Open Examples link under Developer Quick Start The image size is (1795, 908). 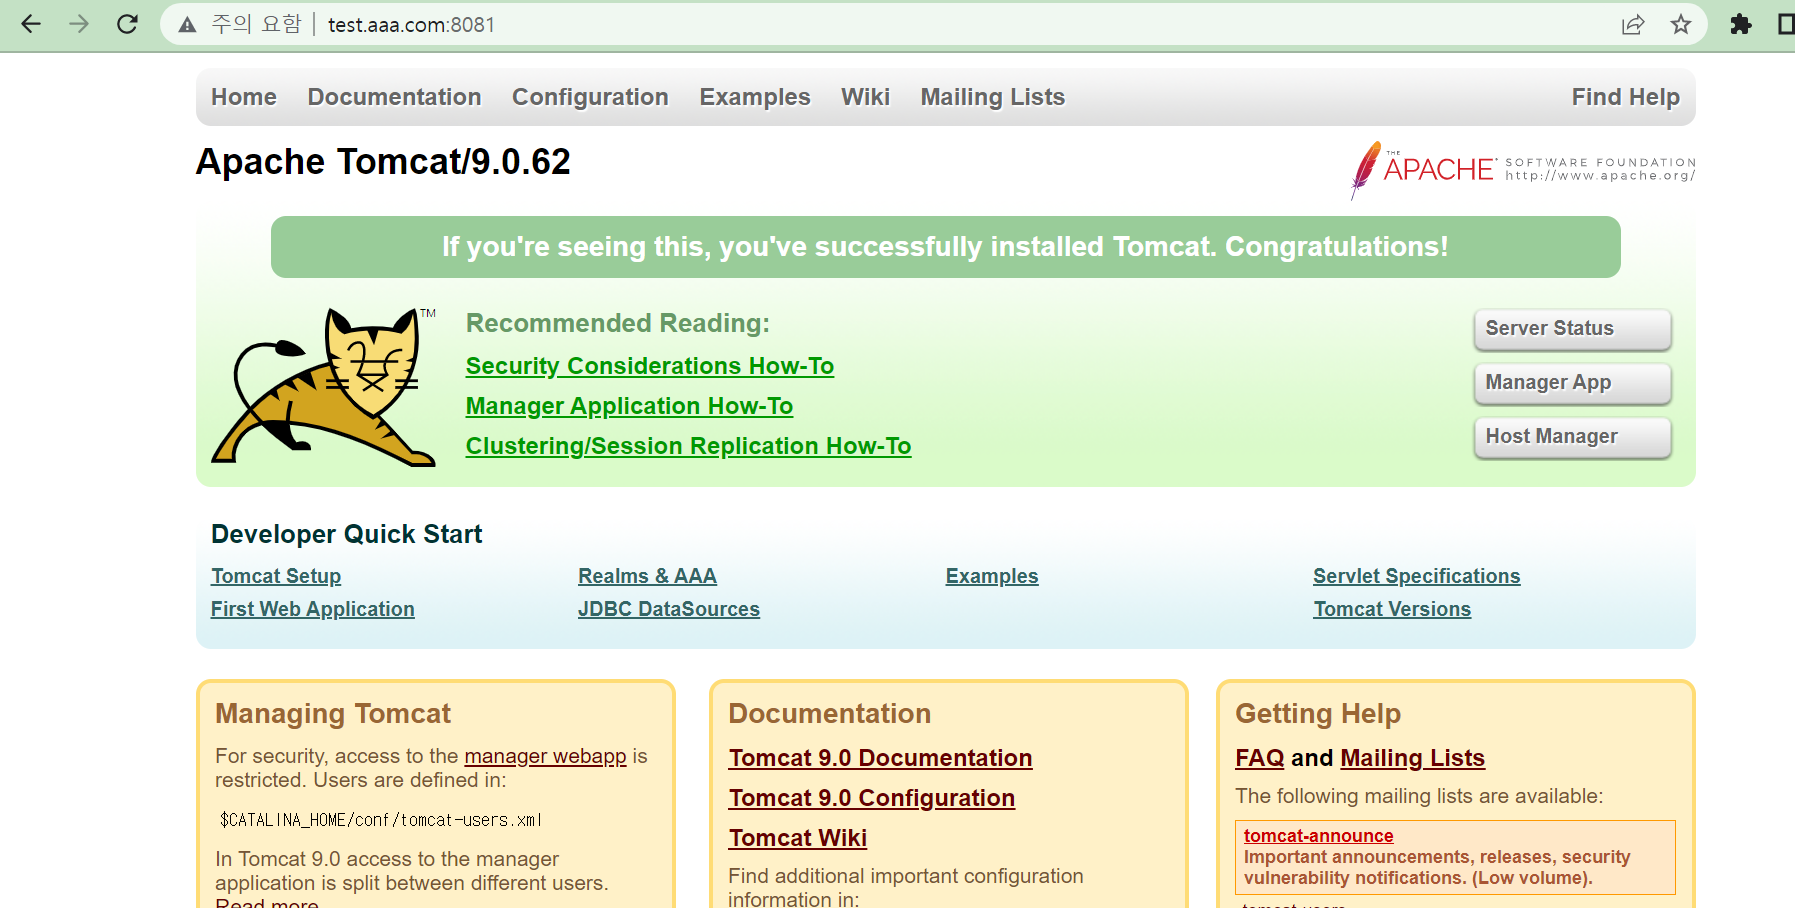pyautogui.click(x=992, y=576)
